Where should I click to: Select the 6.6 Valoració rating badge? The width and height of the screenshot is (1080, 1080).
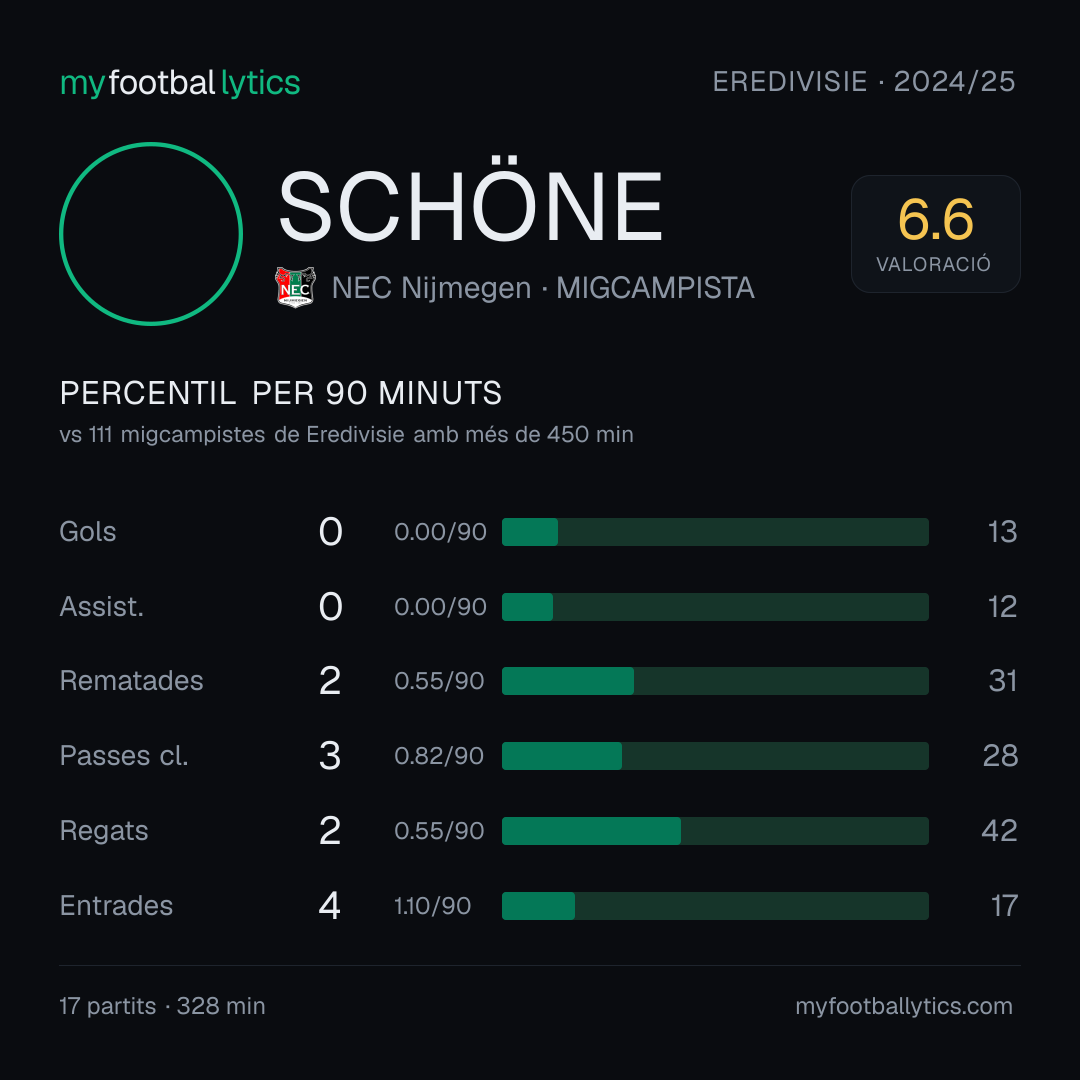[935, 233]
